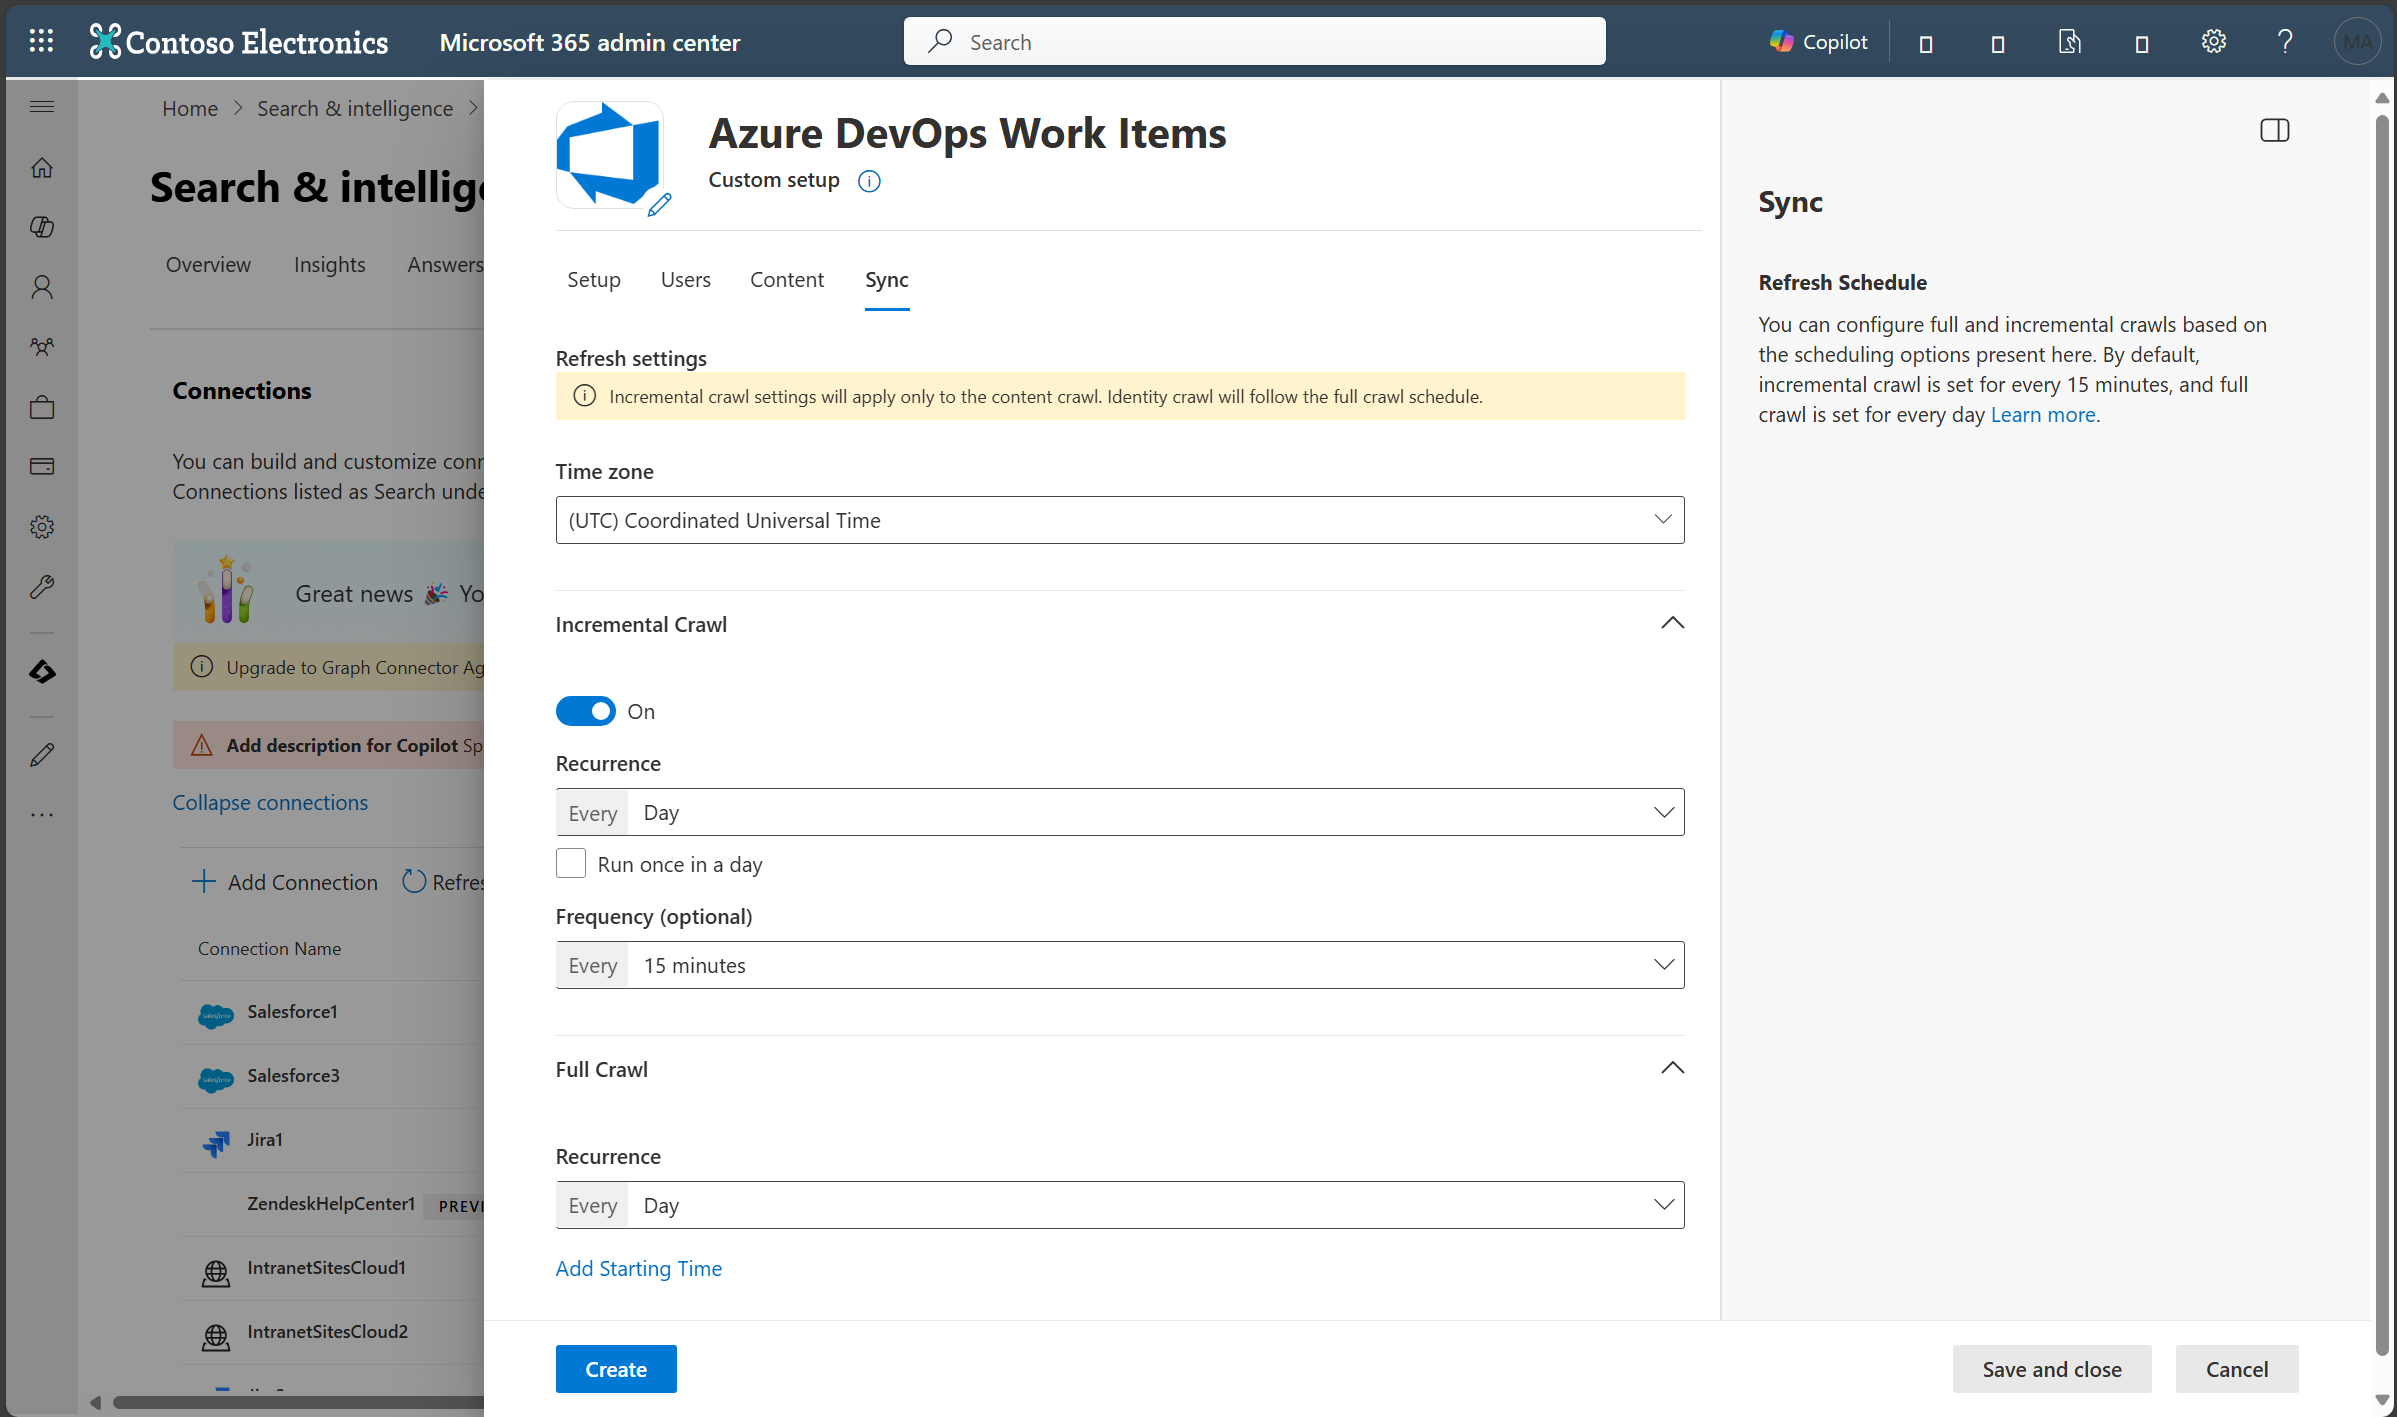Switch to the Content tab

786,280
